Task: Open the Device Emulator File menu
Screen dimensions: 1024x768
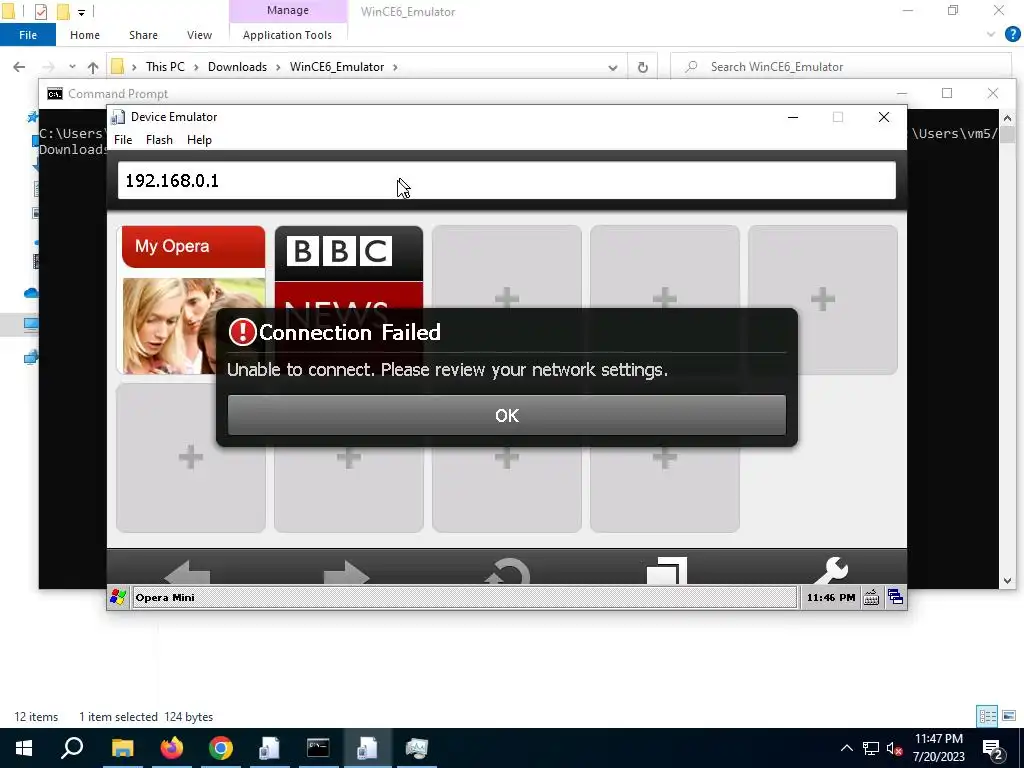Action: coord(123,140)
